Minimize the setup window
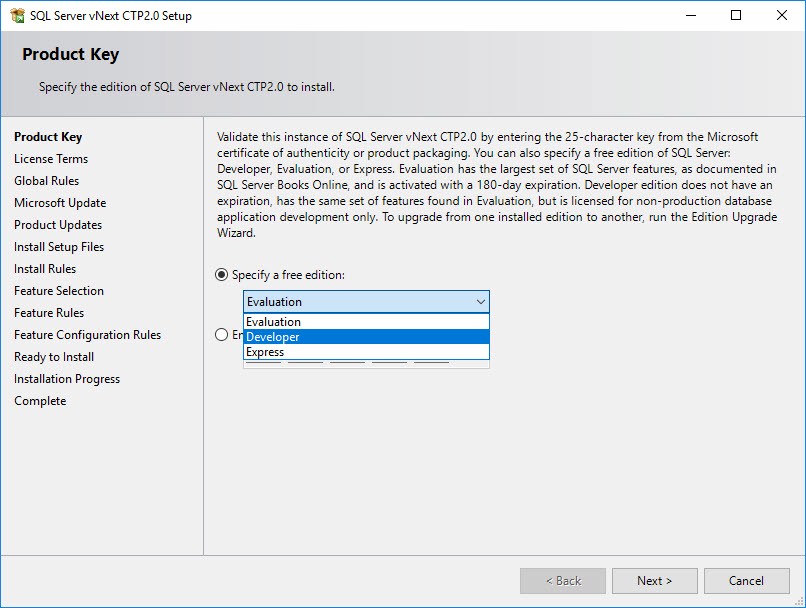The width and height of the screenshot is (806, 608). click(x=691, y=15)
